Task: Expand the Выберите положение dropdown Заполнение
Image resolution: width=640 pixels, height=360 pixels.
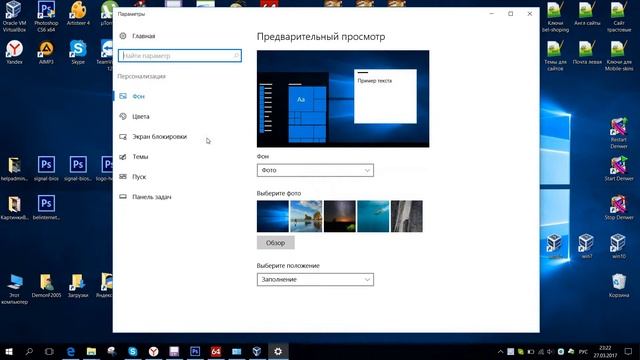Action: coord(315,280)
